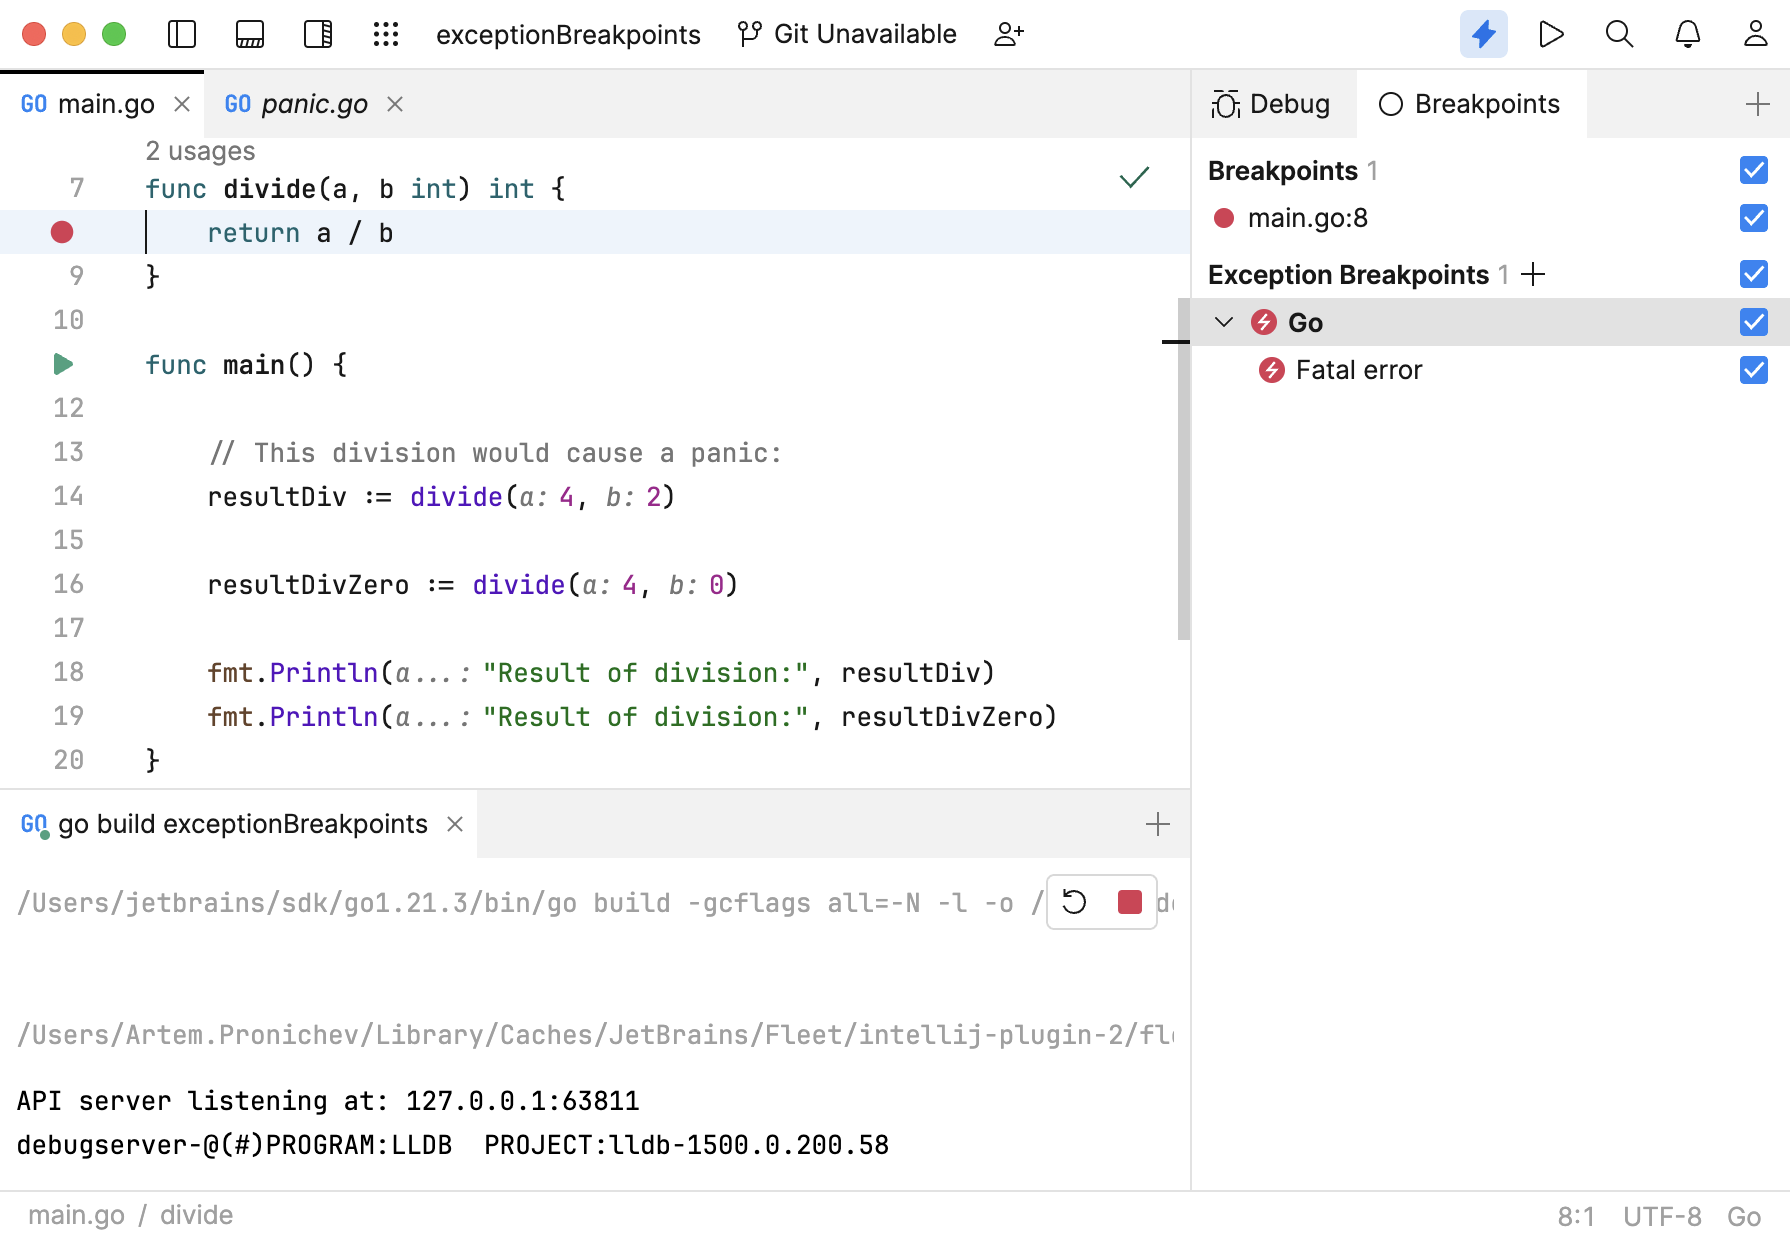This screenshot has height=1238, width=1790.
Task: Run the project using the play icon
Action: (1552, 33)
